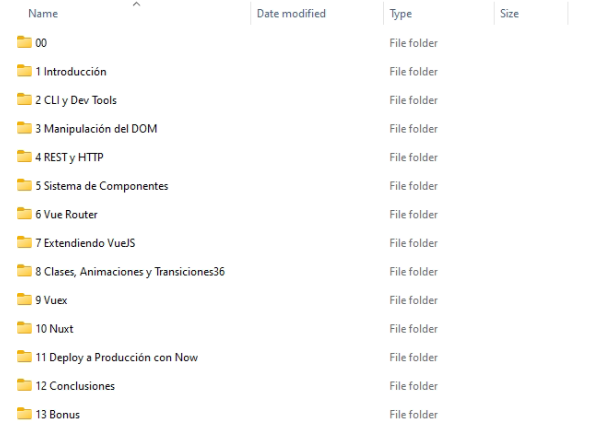Click the 6 Vue Router folder icon
This screenshot has height=433, width=607.
pyautogui.click(x=24, y=214)
